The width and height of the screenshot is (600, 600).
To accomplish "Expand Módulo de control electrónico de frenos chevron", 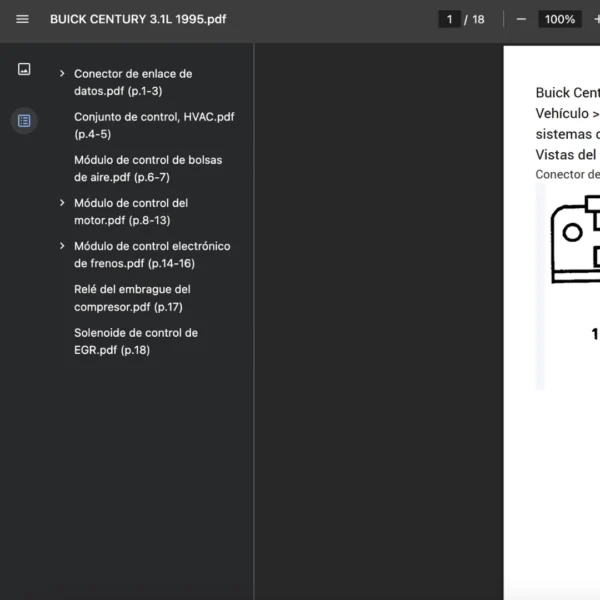I will (62, 246).
